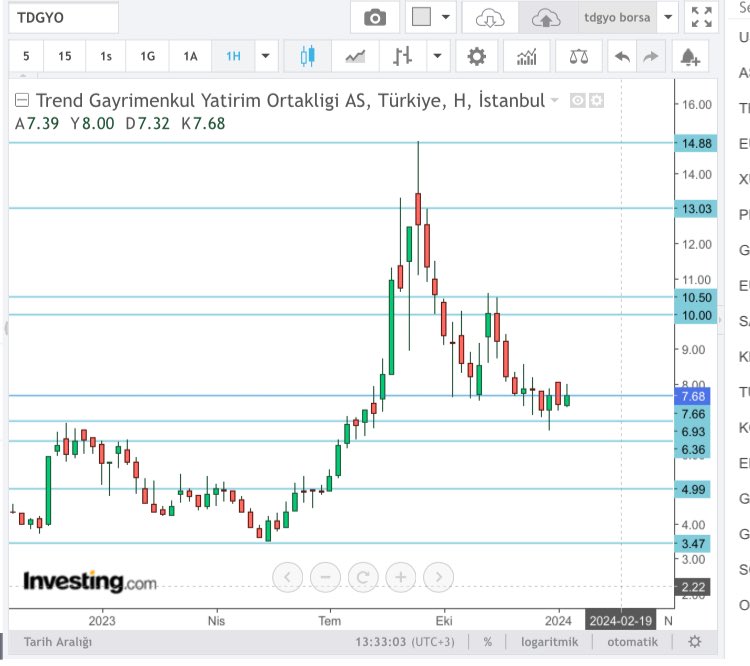Undo the last action with back arrow
The width and height of the screenshot is (750, 666).
click(x=622, y=57)
